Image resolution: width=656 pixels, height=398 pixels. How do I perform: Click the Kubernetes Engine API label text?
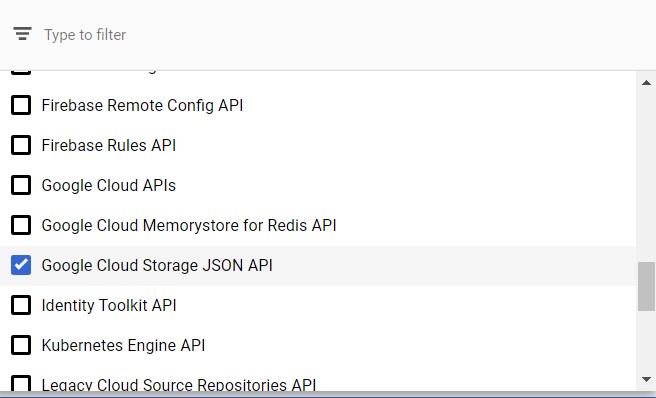pyautogui.click(x=123, y=346)
